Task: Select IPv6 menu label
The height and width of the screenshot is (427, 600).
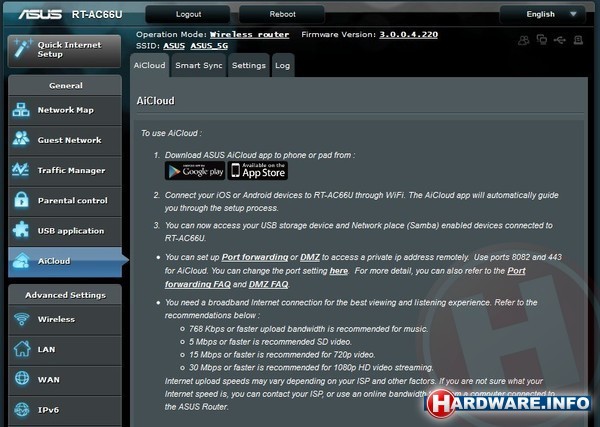Action: tap(48, 410)
